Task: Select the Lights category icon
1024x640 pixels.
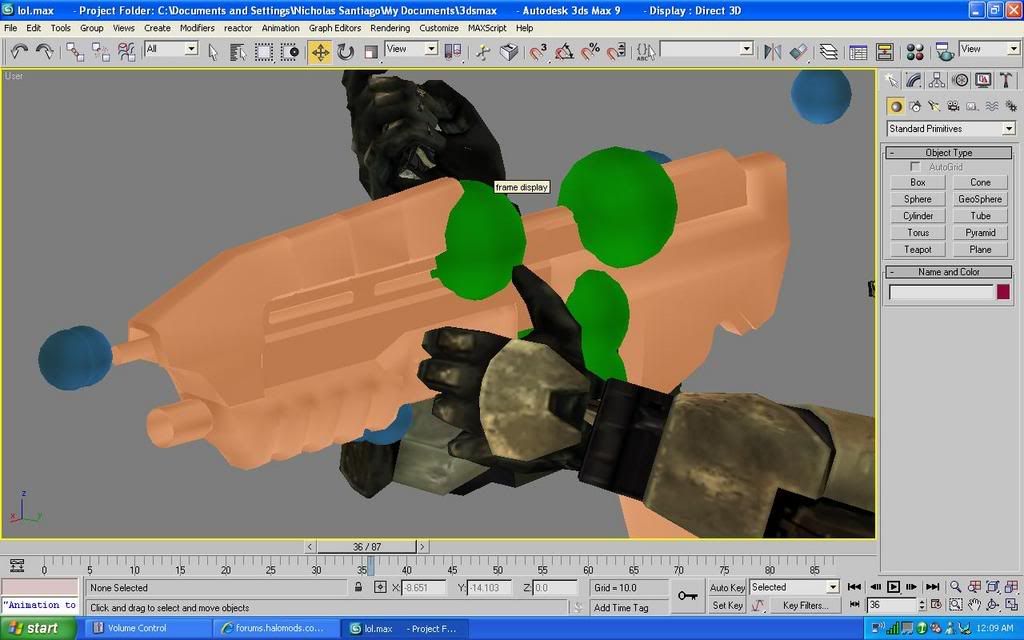Action: click(x=934, y=106)
